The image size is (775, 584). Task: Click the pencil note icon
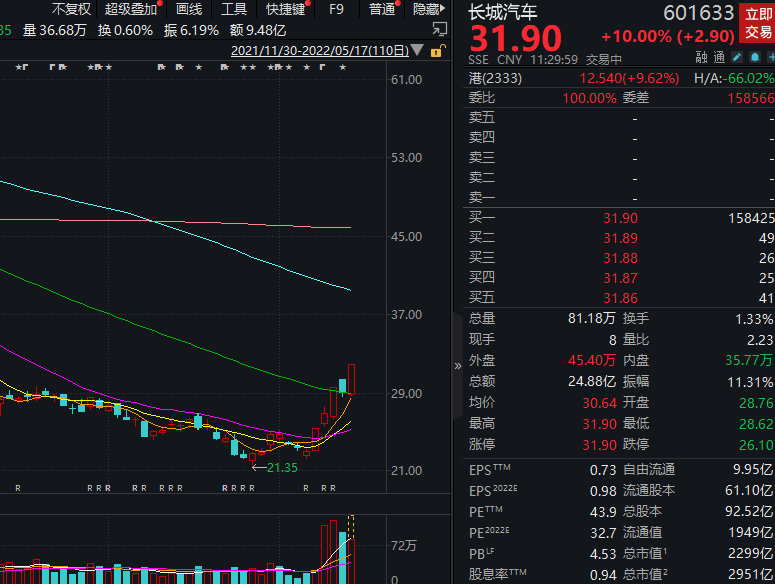tap(737, 58)
